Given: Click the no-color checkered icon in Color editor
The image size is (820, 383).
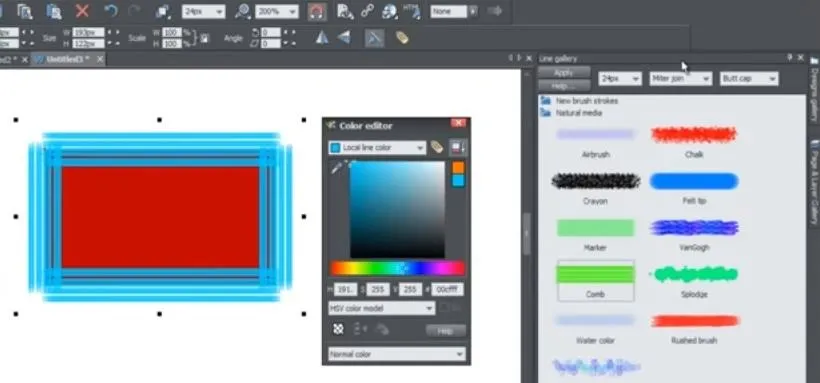Looking at the screenshot, I should point(338,329).
